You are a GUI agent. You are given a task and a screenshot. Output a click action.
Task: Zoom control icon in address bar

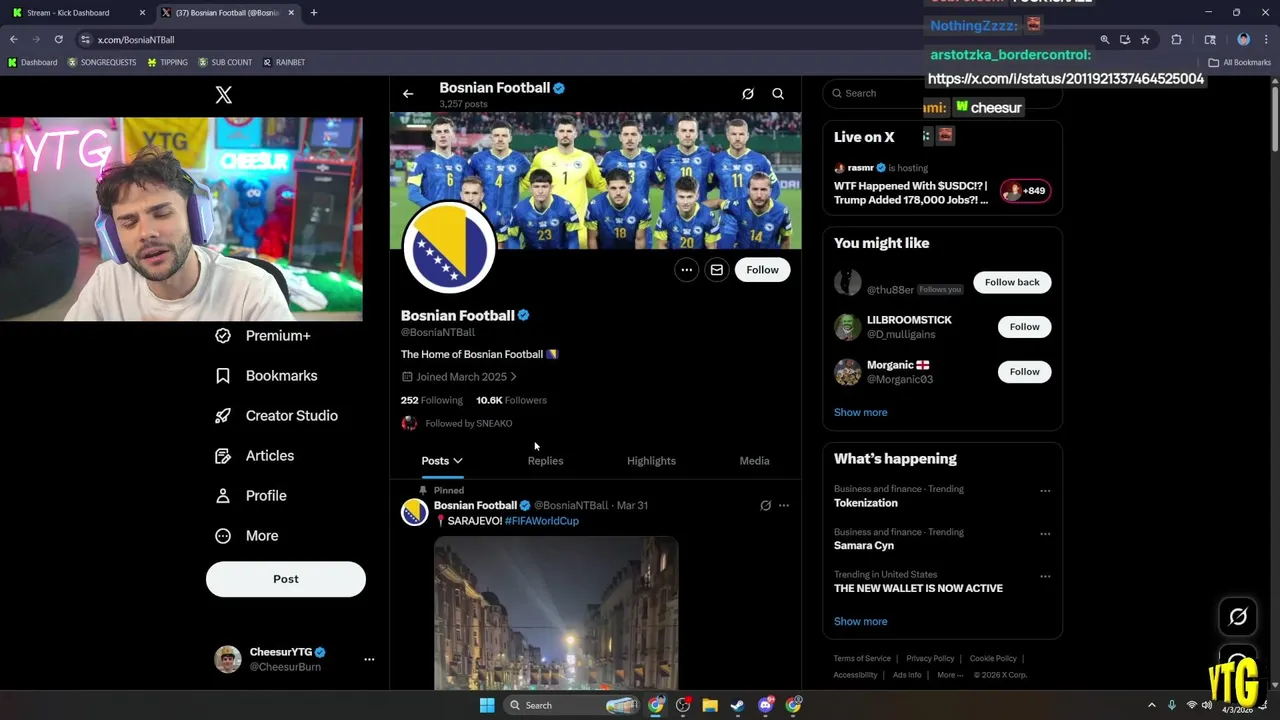[1105, 40]
